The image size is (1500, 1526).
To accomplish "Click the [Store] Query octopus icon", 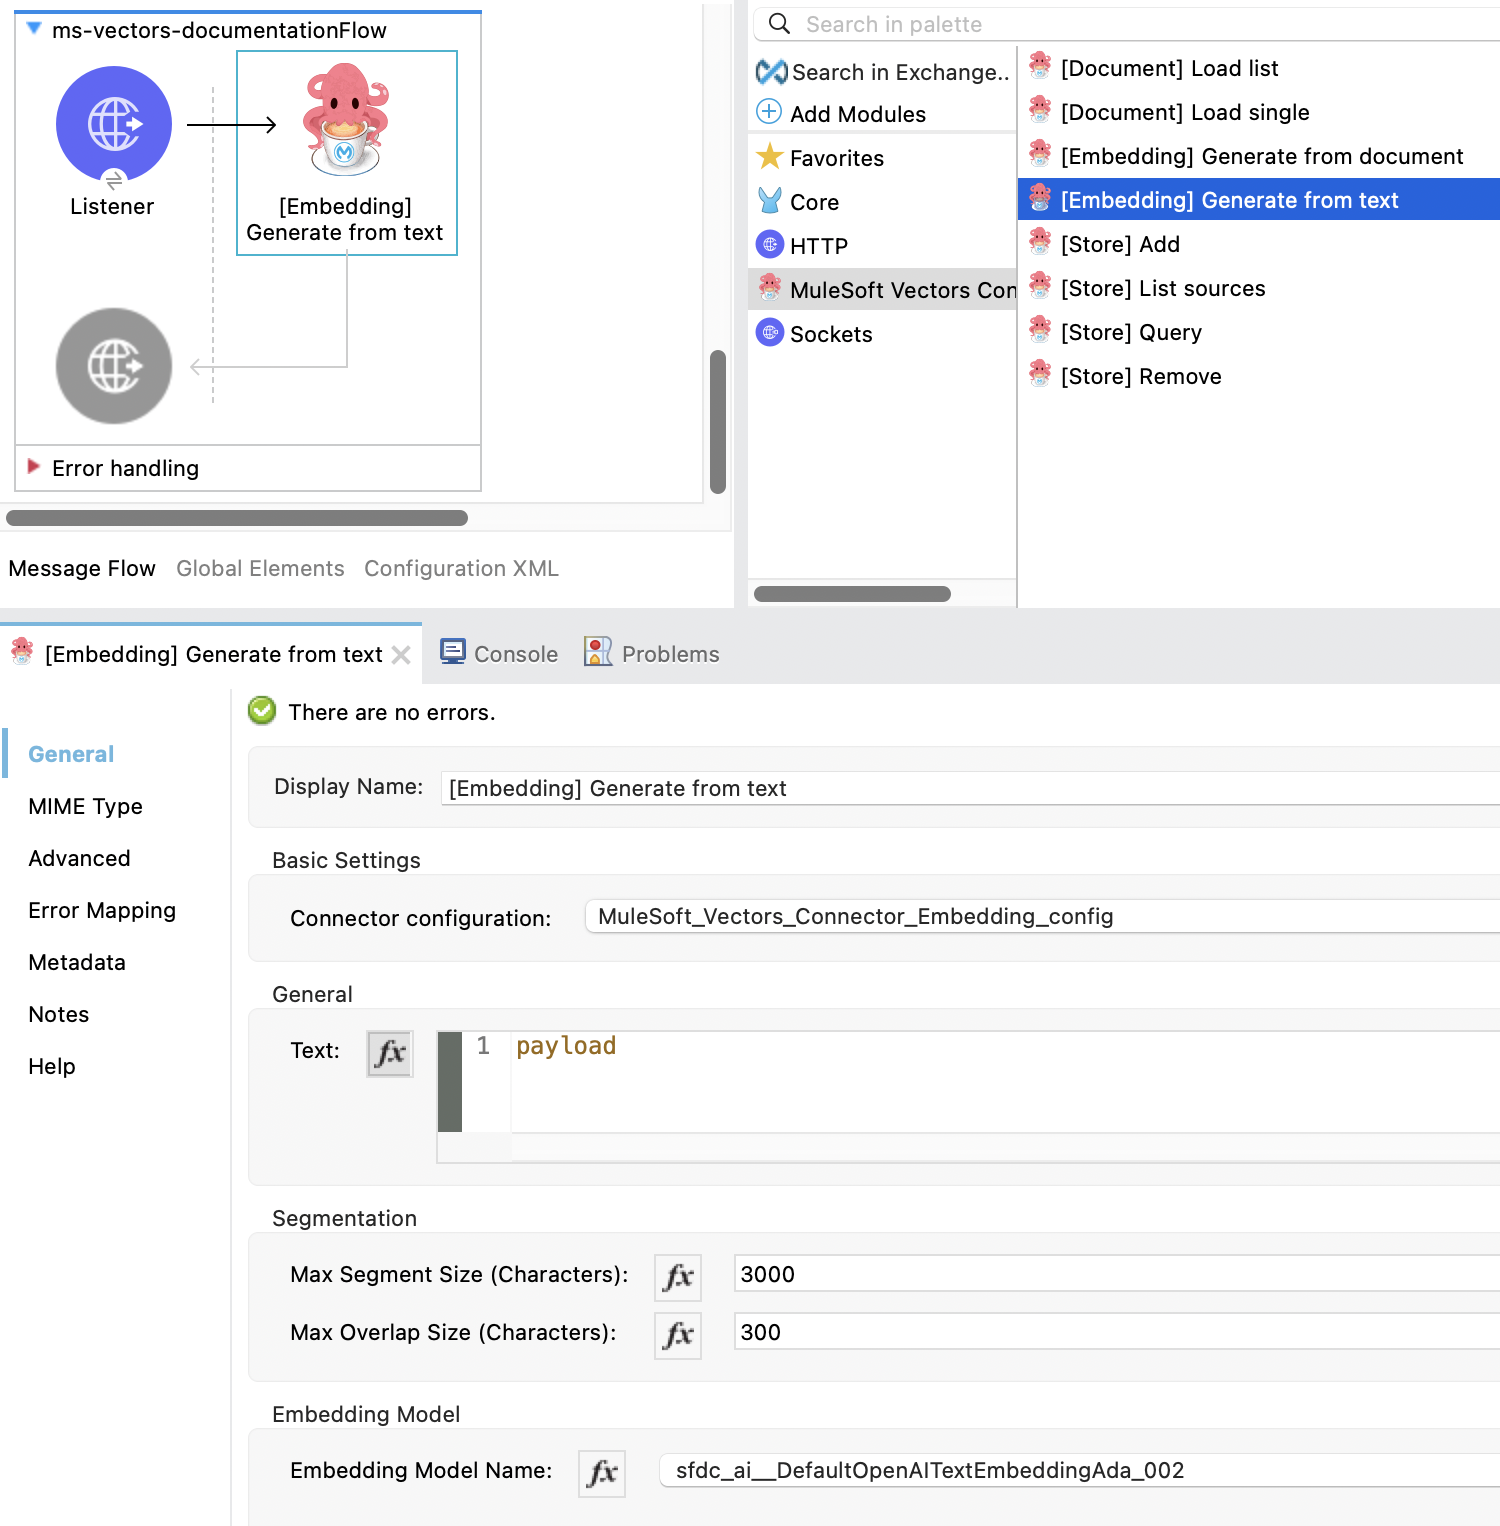I will pos(1040,330).
